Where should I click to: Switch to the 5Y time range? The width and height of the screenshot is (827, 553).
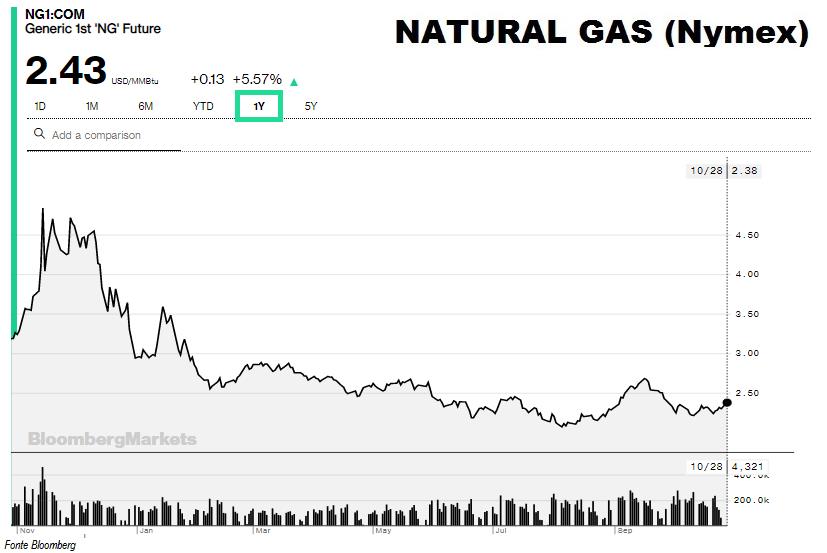311,106
